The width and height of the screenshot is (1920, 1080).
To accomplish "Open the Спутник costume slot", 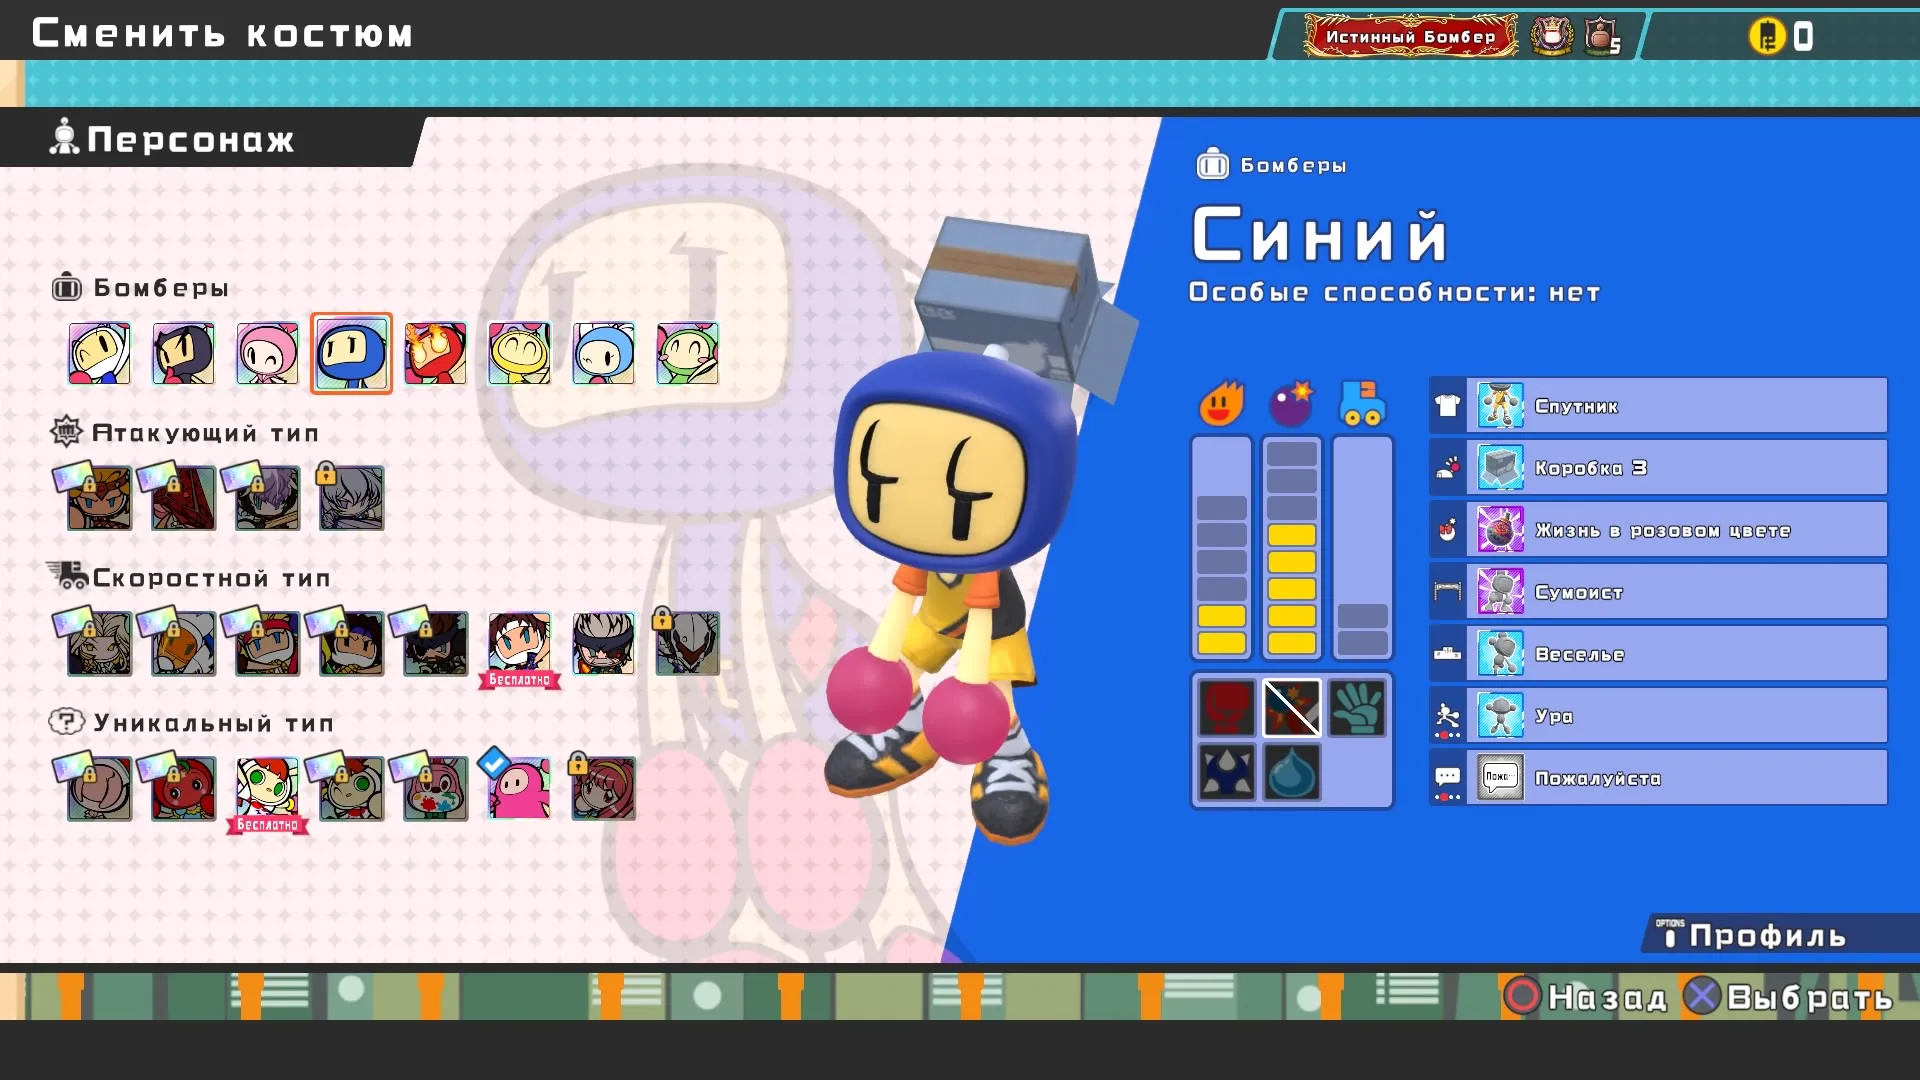I will point(1658,406).
